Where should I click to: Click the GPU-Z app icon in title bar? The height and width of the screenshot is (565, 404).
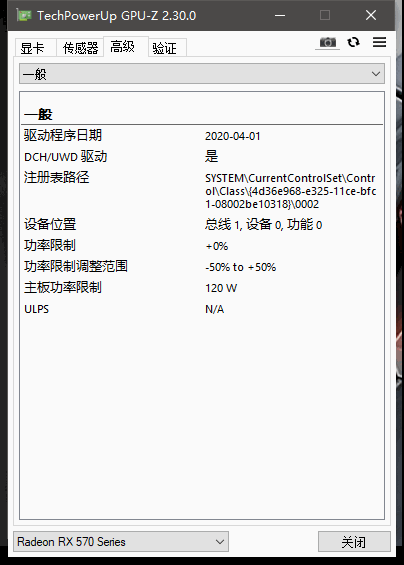[24, 15]
